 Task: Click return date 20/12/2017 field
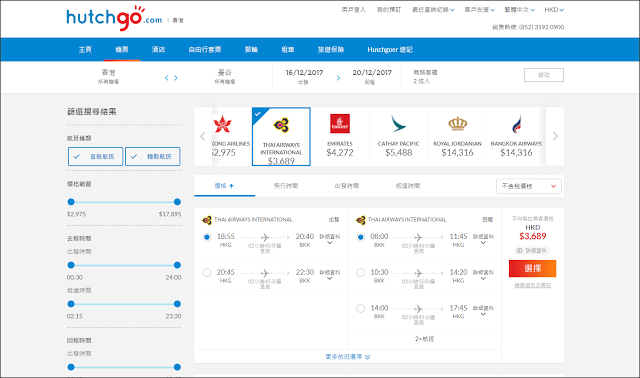pyautogui.click(x=372, y=77)
